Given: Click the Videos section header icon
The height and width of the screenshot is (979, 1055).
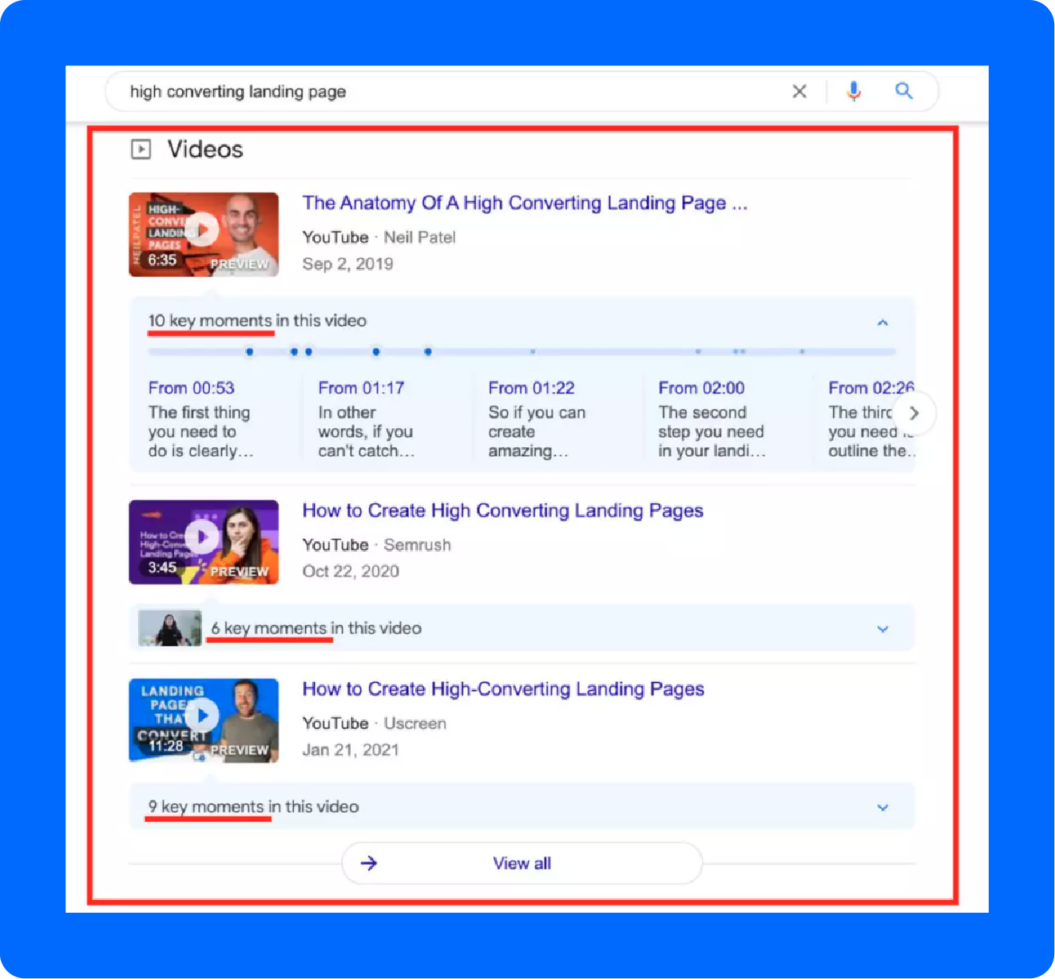Looking at the screenshot, I should pos(143,148).
